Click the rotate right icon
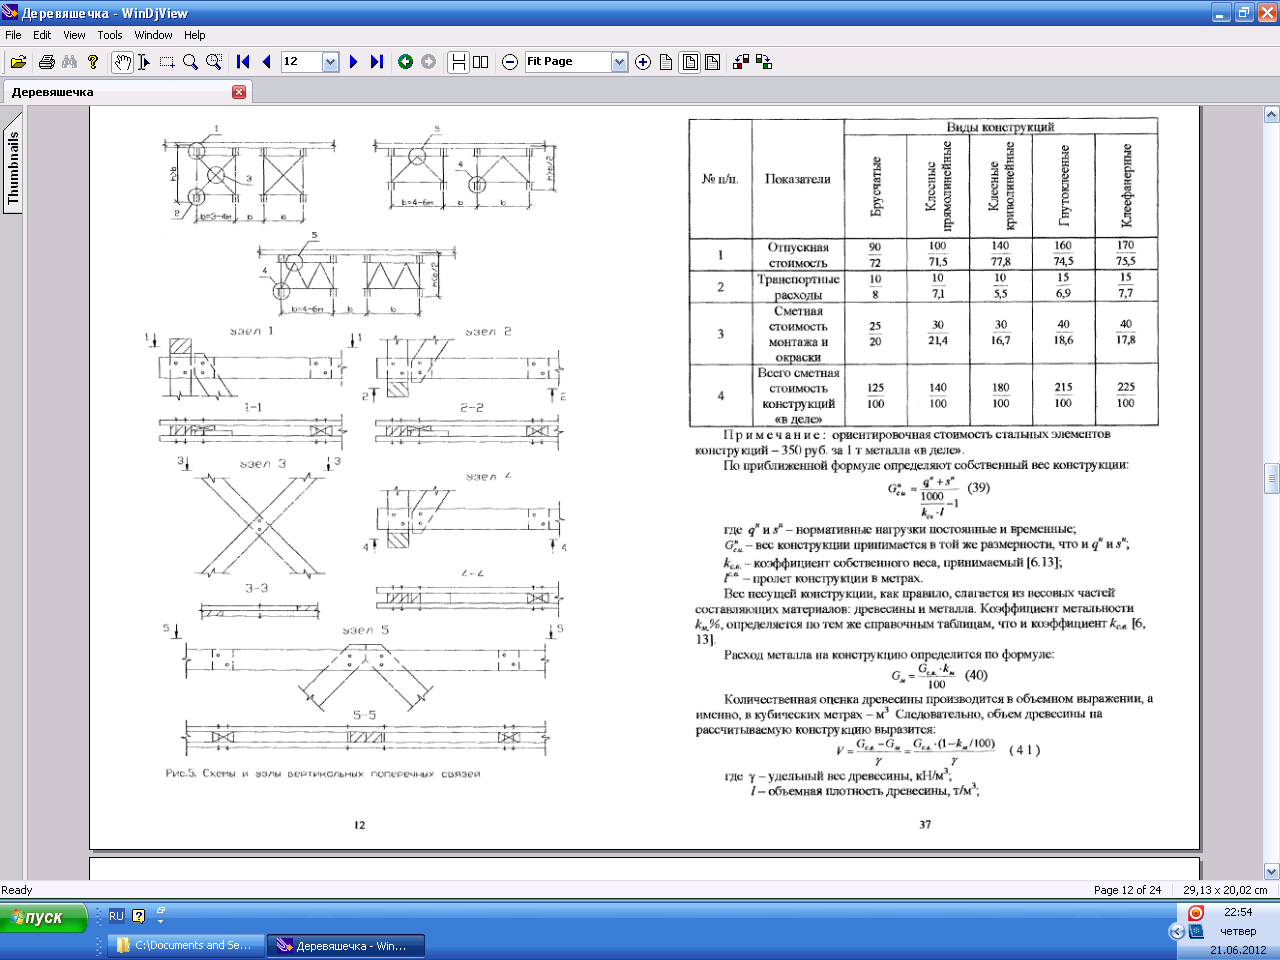This screenshot has width=1280, height=960. [764, 62]
